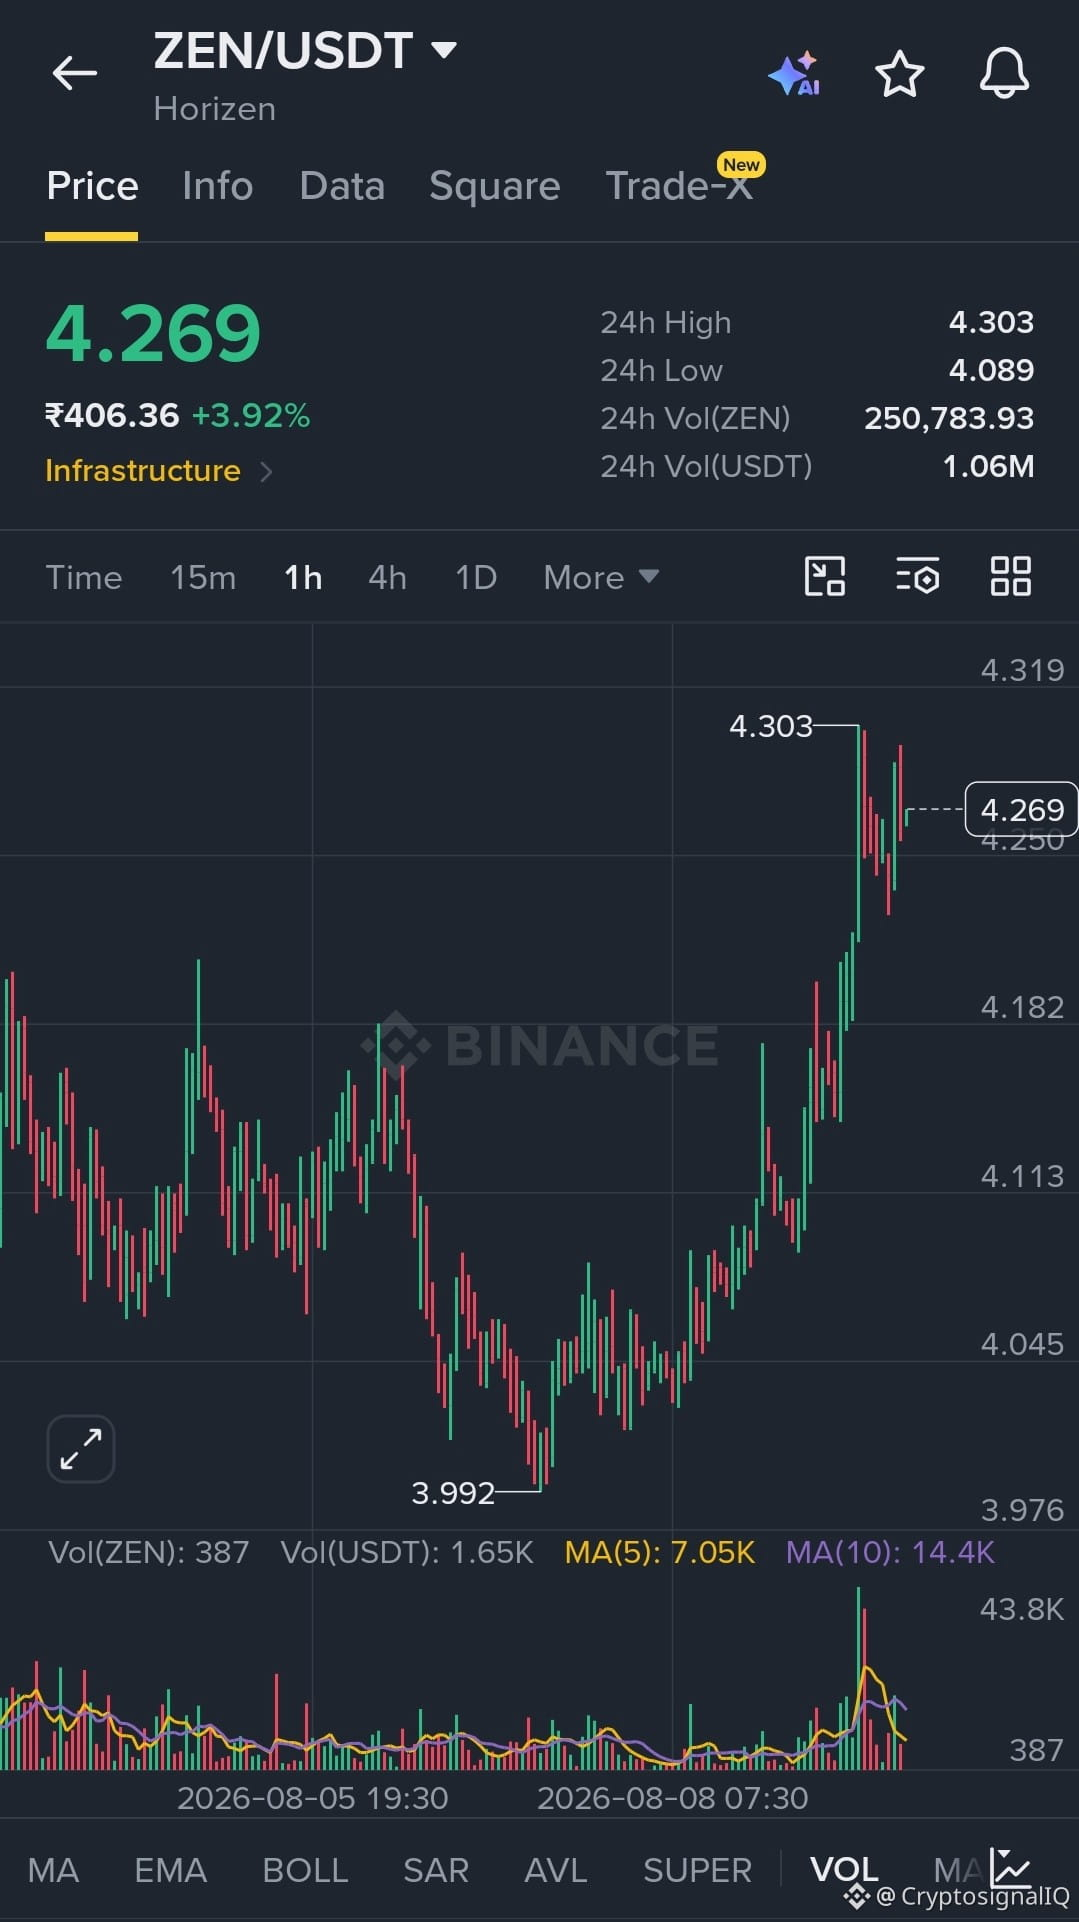Tap the Horizen coin name

214,109
